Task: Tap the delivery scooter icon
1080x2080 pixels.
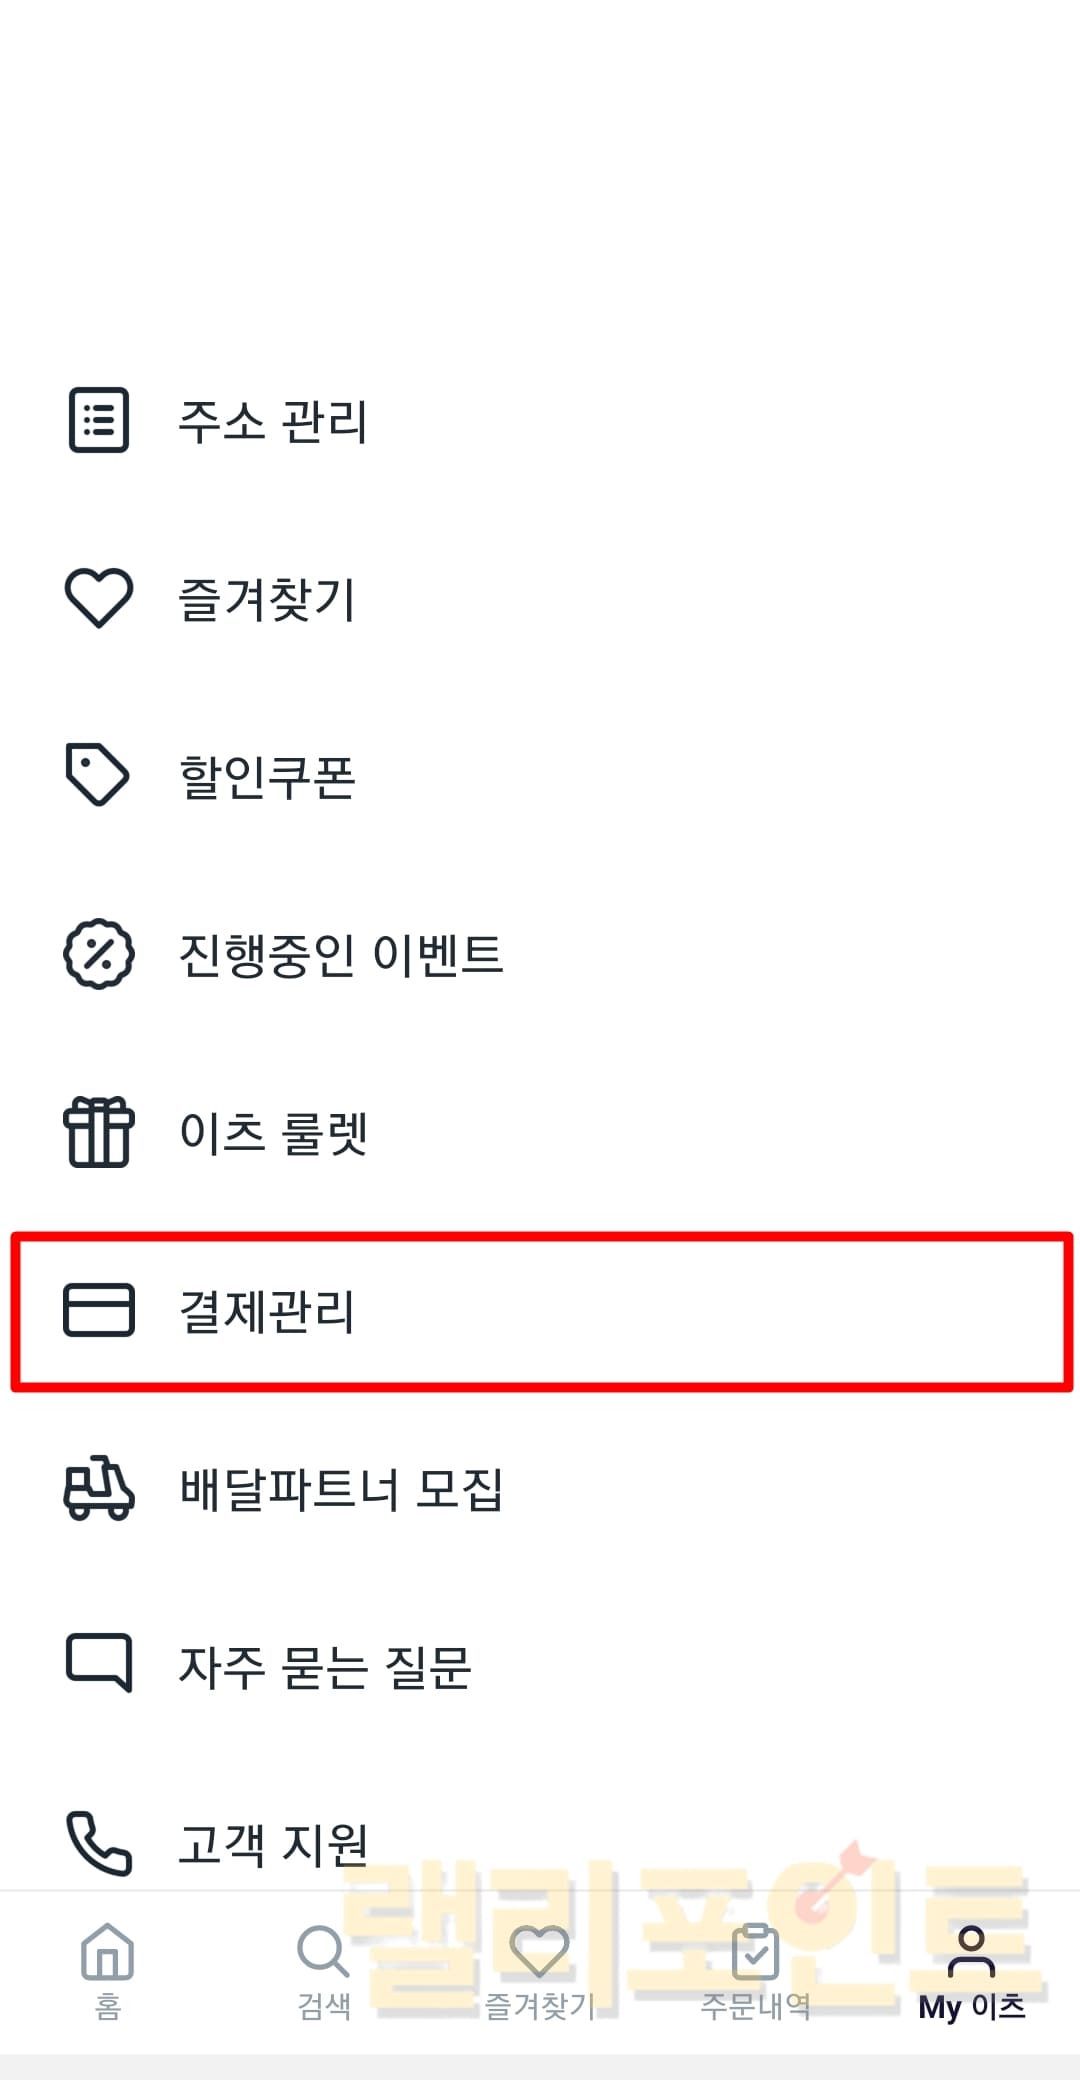Action: pyautogui.click(x=98, y=1488)
